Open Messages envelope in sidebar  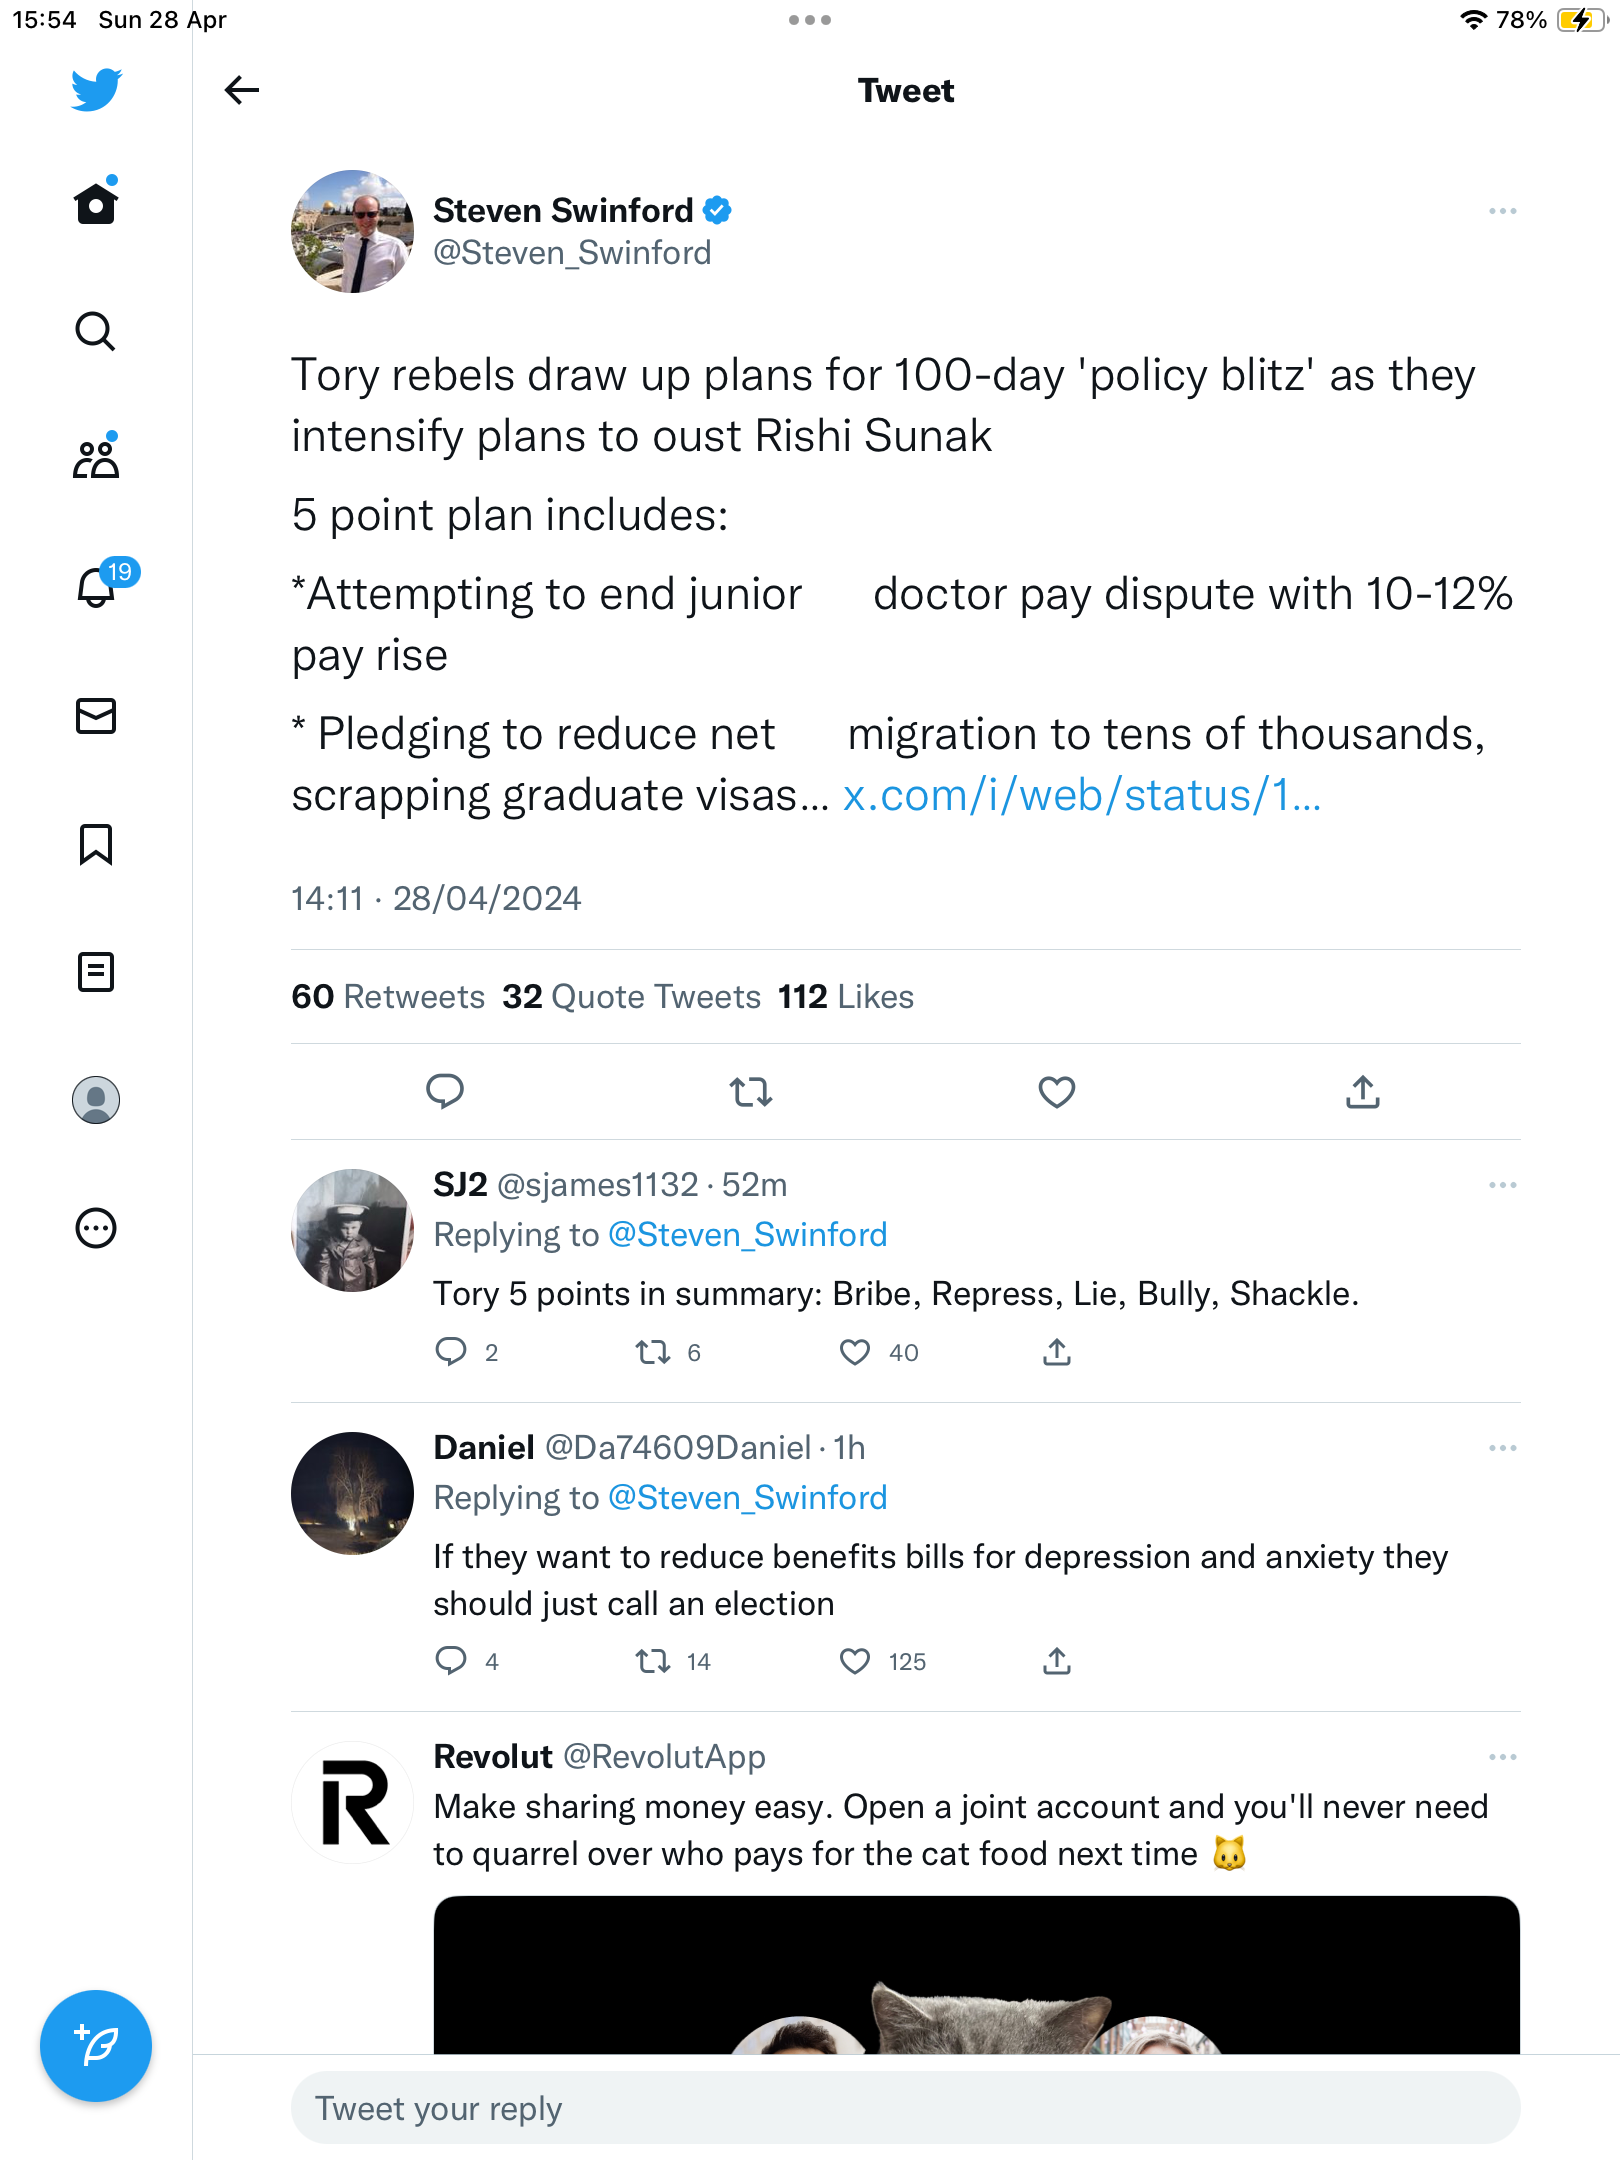pos(96,716)
